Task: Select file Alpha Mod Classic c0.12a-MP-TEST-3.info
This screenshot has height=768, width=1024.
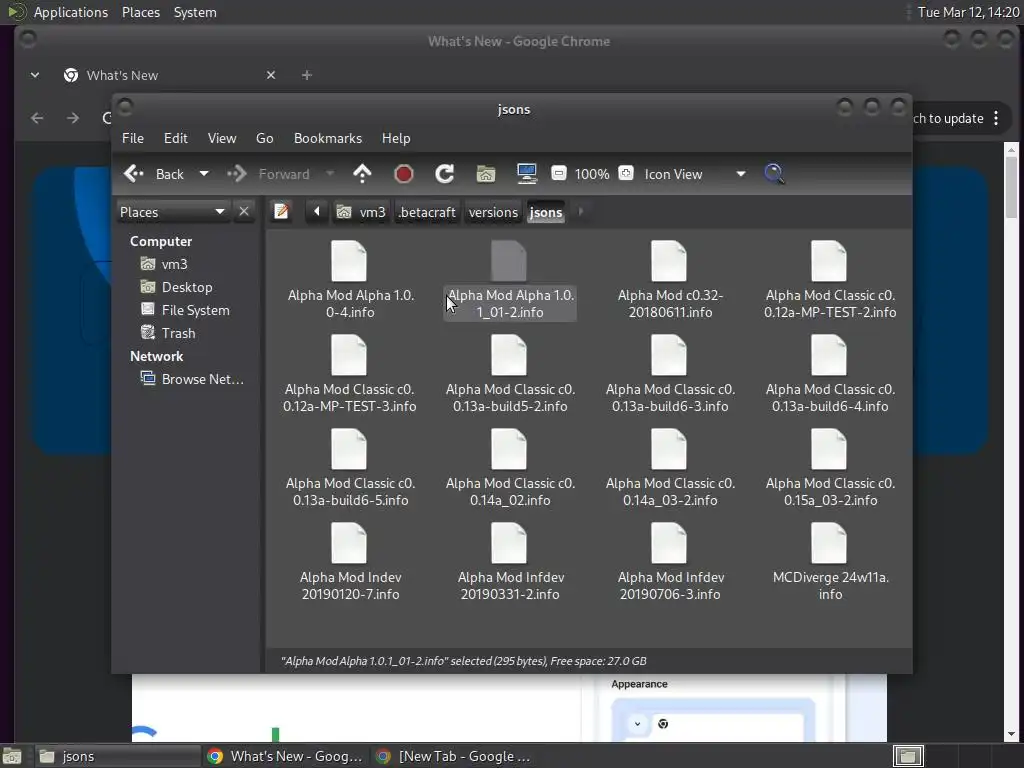Action: [349, 374]
